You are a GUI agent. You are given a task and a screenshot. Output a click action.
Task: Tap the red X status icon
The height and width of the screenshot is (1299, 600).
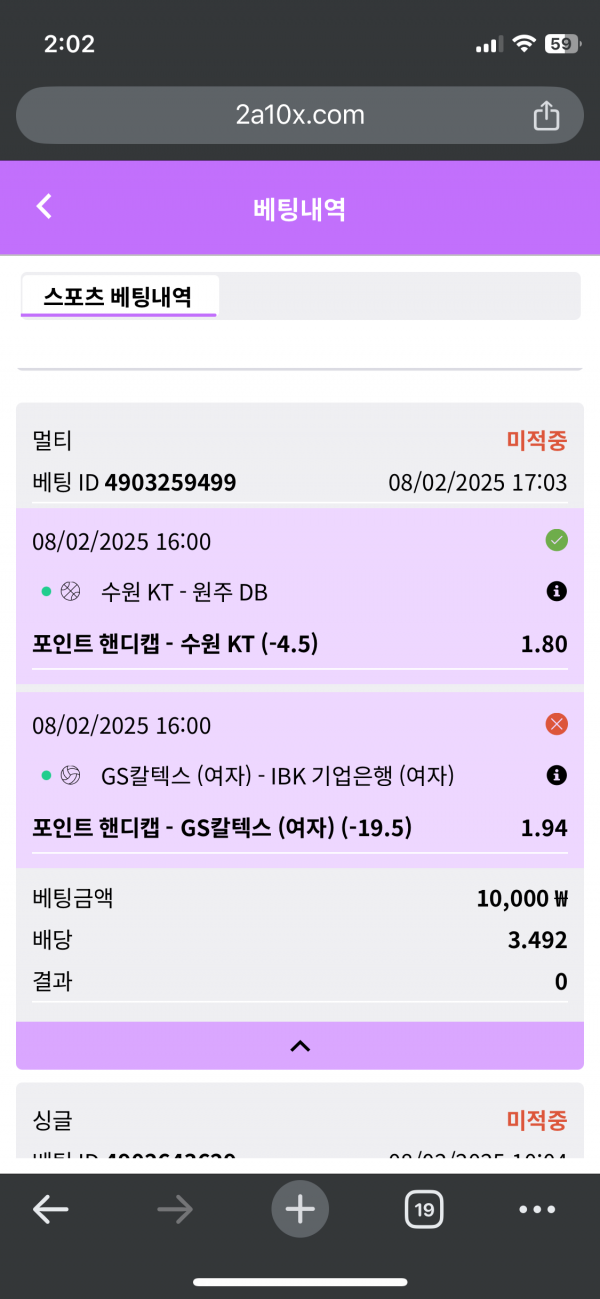pos(557,724)
